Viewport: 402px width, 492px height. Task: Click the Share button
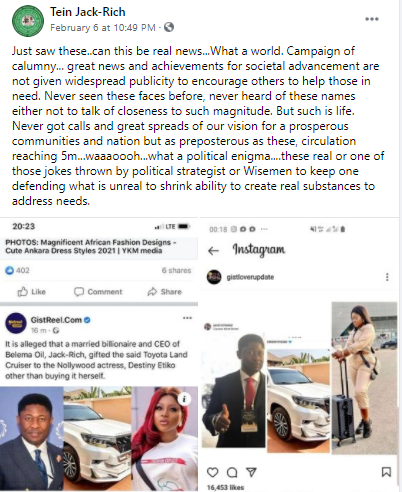click(164, 292)
